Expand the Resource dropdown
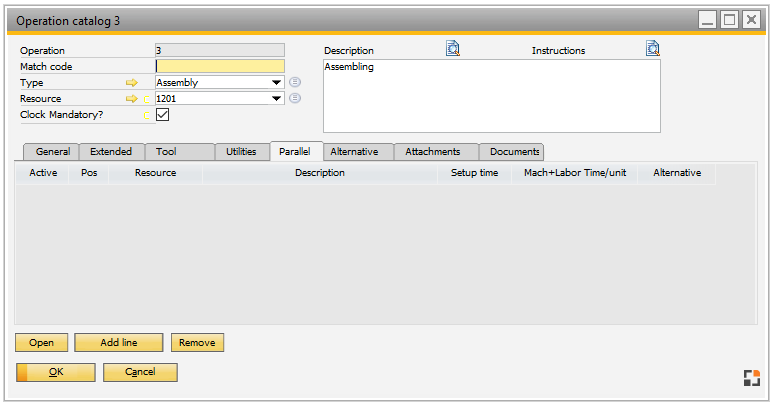This screenshot has width=772, height=405. click(276, 99)
